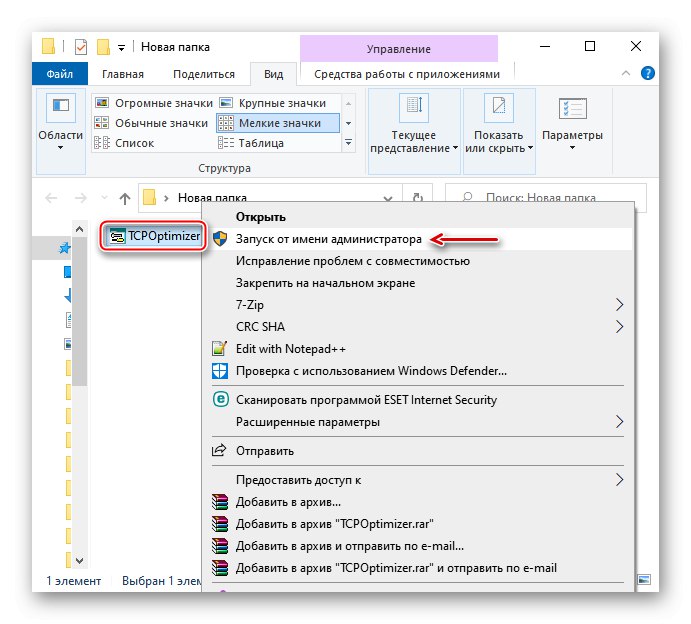Click properties icon in quick access toolbar
The height and width of the screenshot is (624, 691).
tap(81, 47)
